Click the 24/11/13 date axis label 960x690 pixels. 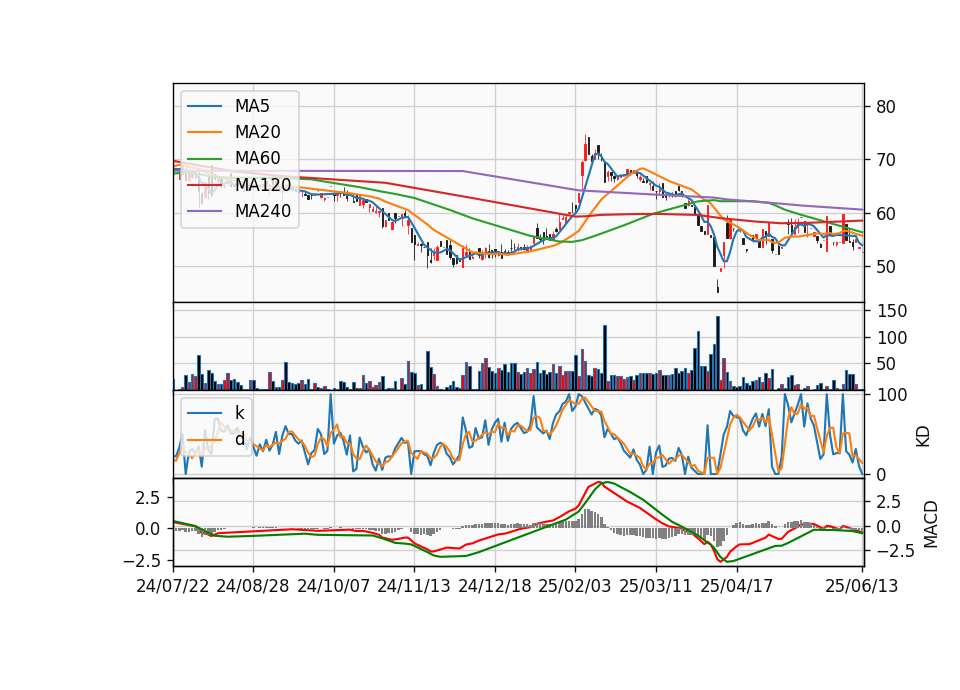414,586
